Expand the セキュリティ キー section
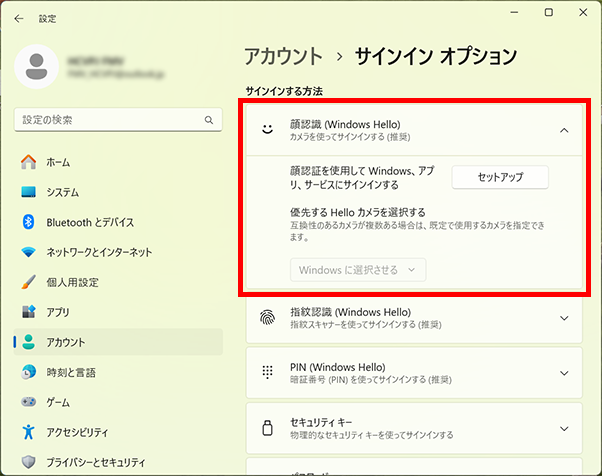The width and height of the screenshot is (602, 476). click(x=564, y=428)
